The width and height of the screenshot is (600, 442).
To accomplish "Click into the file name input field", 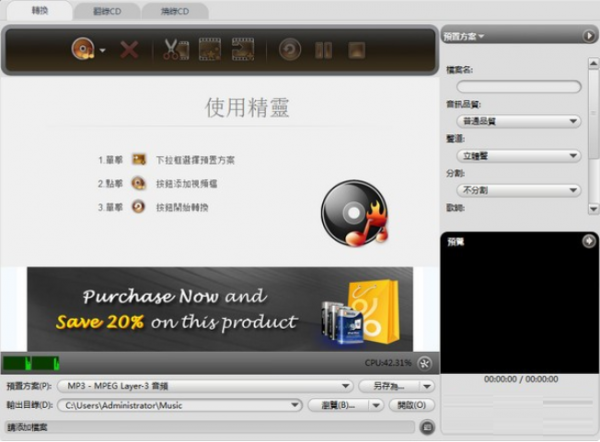I will tap(519, 87).
